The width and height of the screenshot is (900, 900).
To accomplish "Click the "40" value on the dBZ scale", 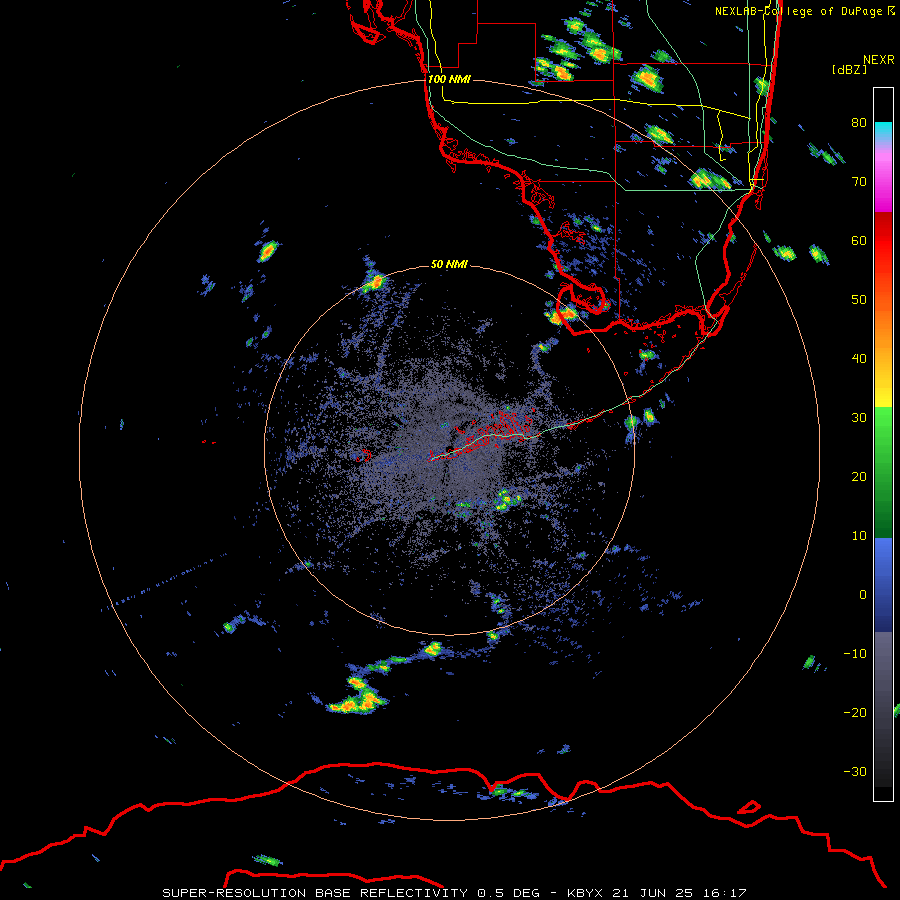I will (859, 359).
